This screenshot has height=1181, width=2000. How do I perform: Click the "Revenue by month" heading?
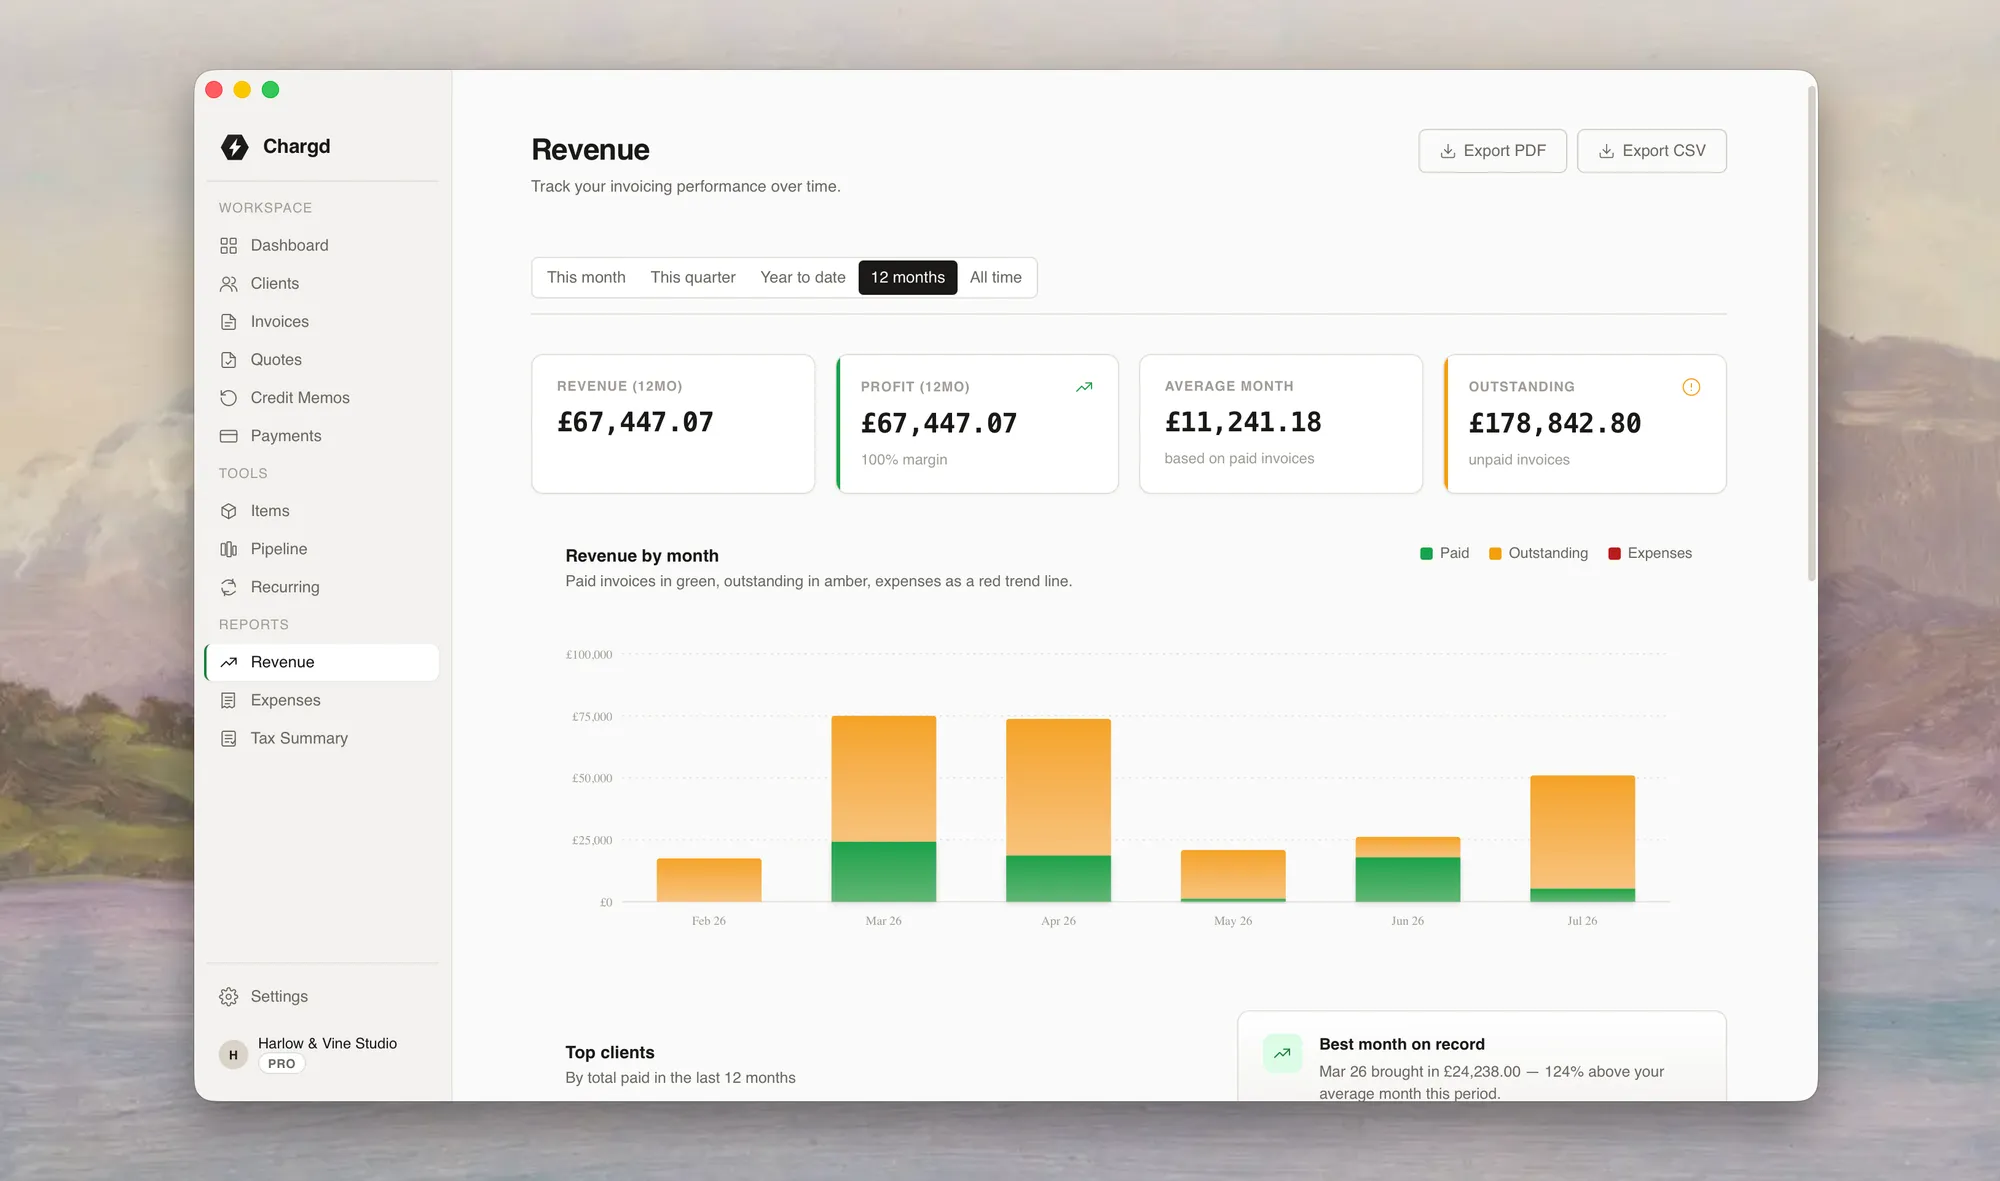coord(642,556)
